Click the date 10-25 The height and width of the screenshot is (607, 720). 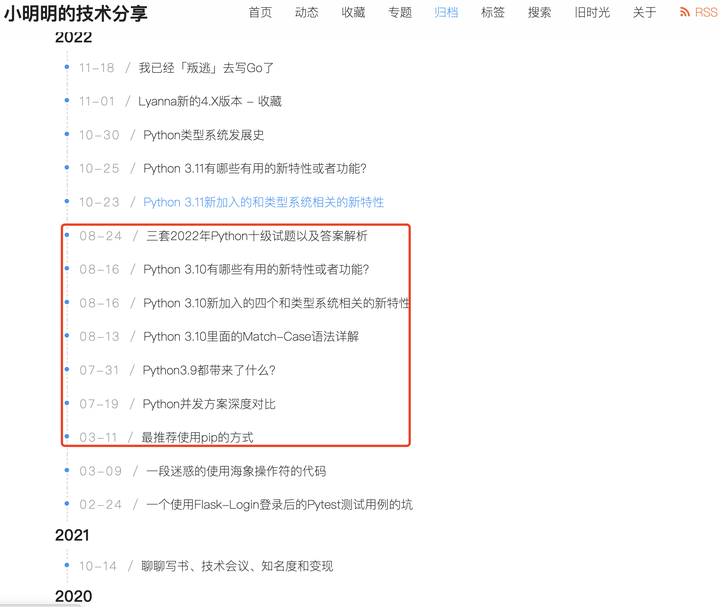tap(99, 169)
